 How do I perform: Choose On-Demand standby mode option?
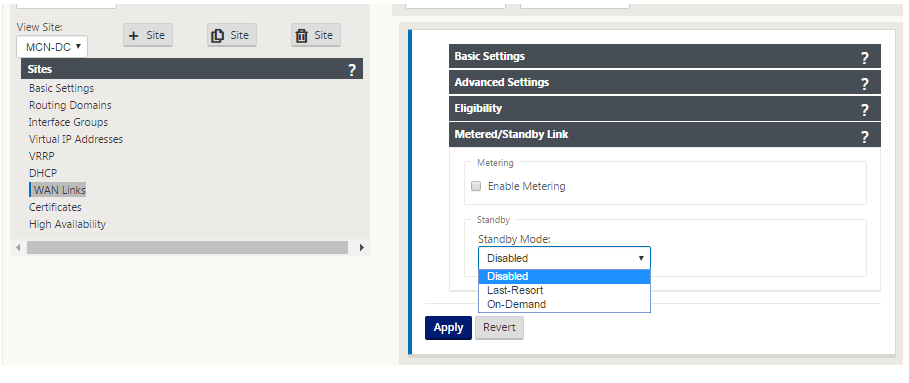564,304
